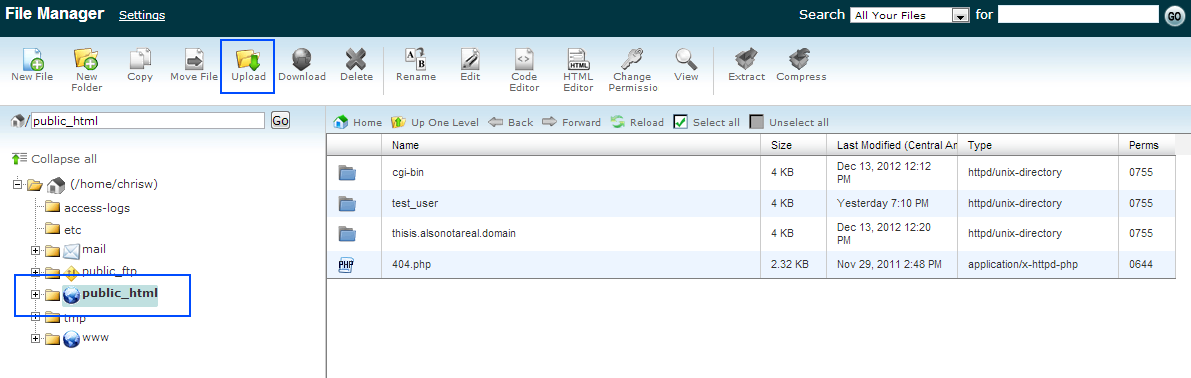This screenshot has width=1191, height=378.
Task: Expand the public_html tree node
Action: (x=35, y=295)
